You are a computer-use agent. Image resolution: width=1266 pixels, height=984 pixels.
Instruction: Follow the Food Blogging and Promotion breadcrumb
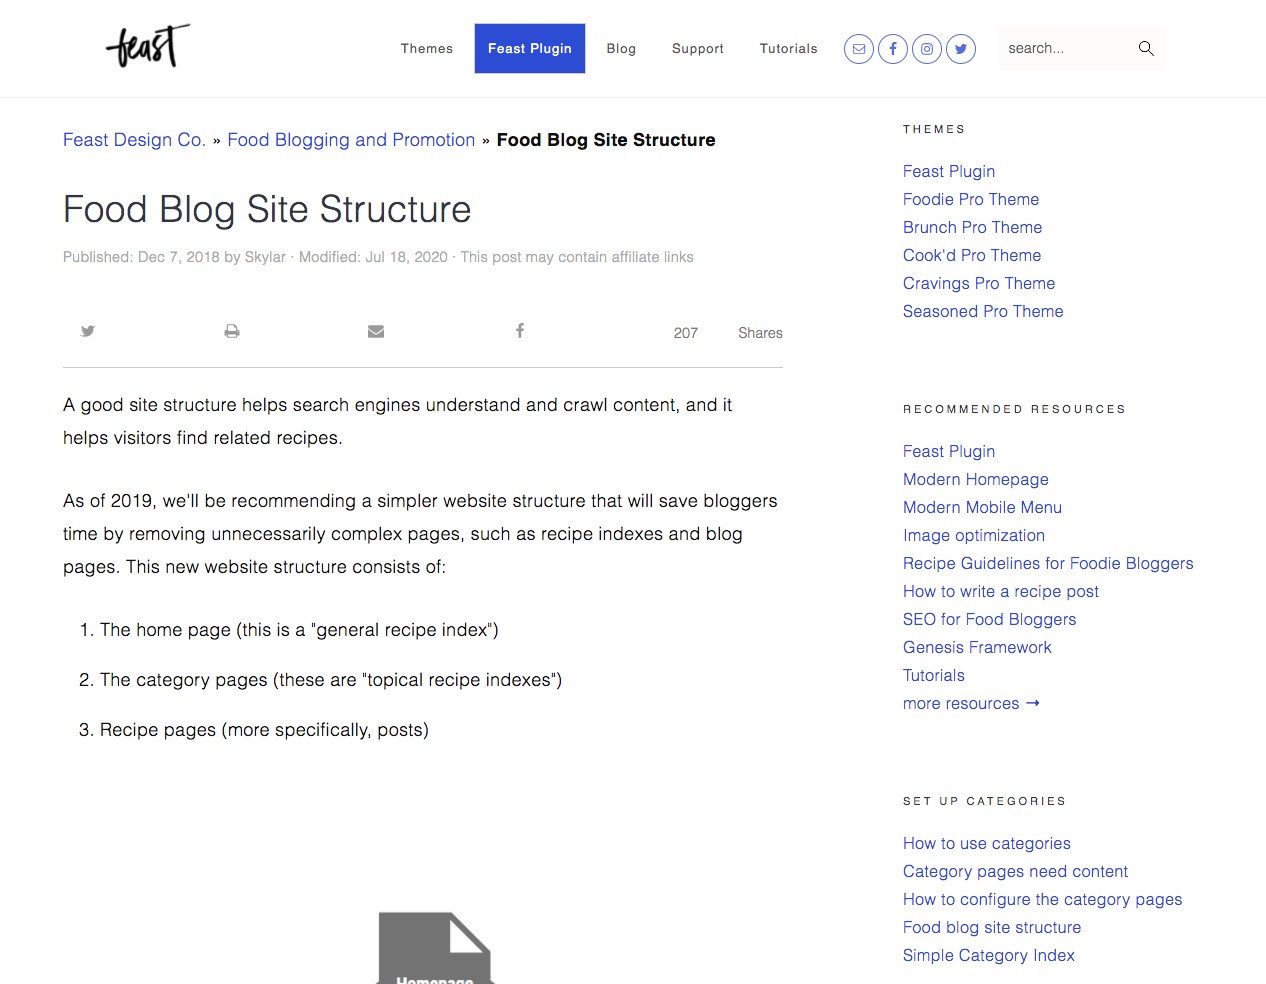(351, 140)
